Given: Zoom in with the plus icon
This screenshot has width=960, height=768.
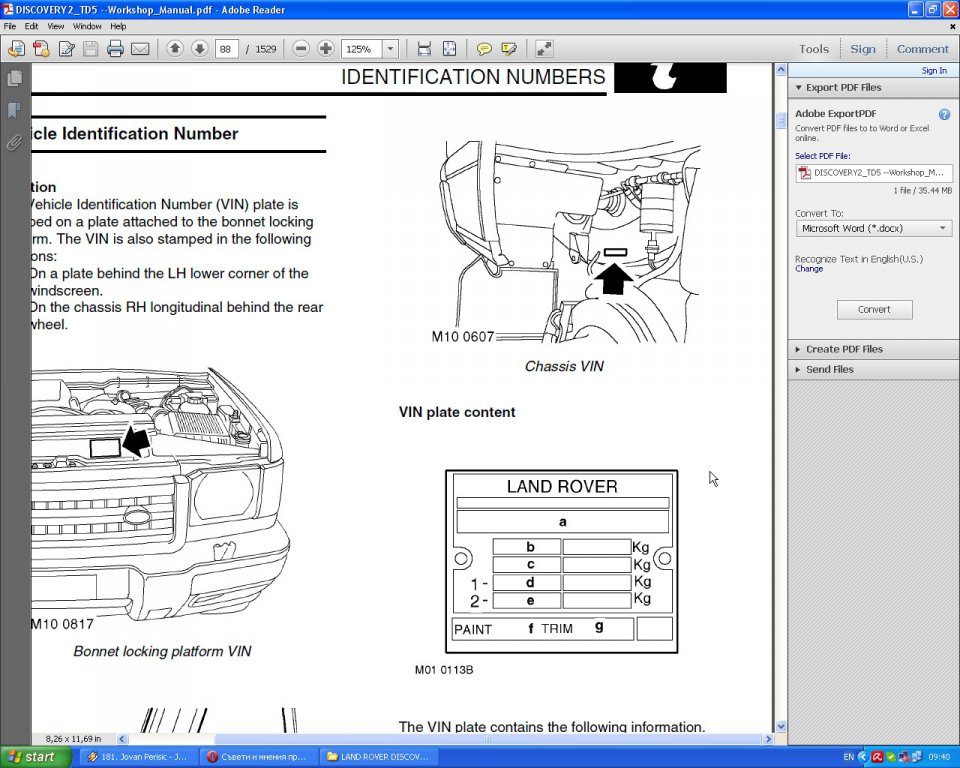Looking at the screenshot, I should pyautogui.click(x=326, y=48).
